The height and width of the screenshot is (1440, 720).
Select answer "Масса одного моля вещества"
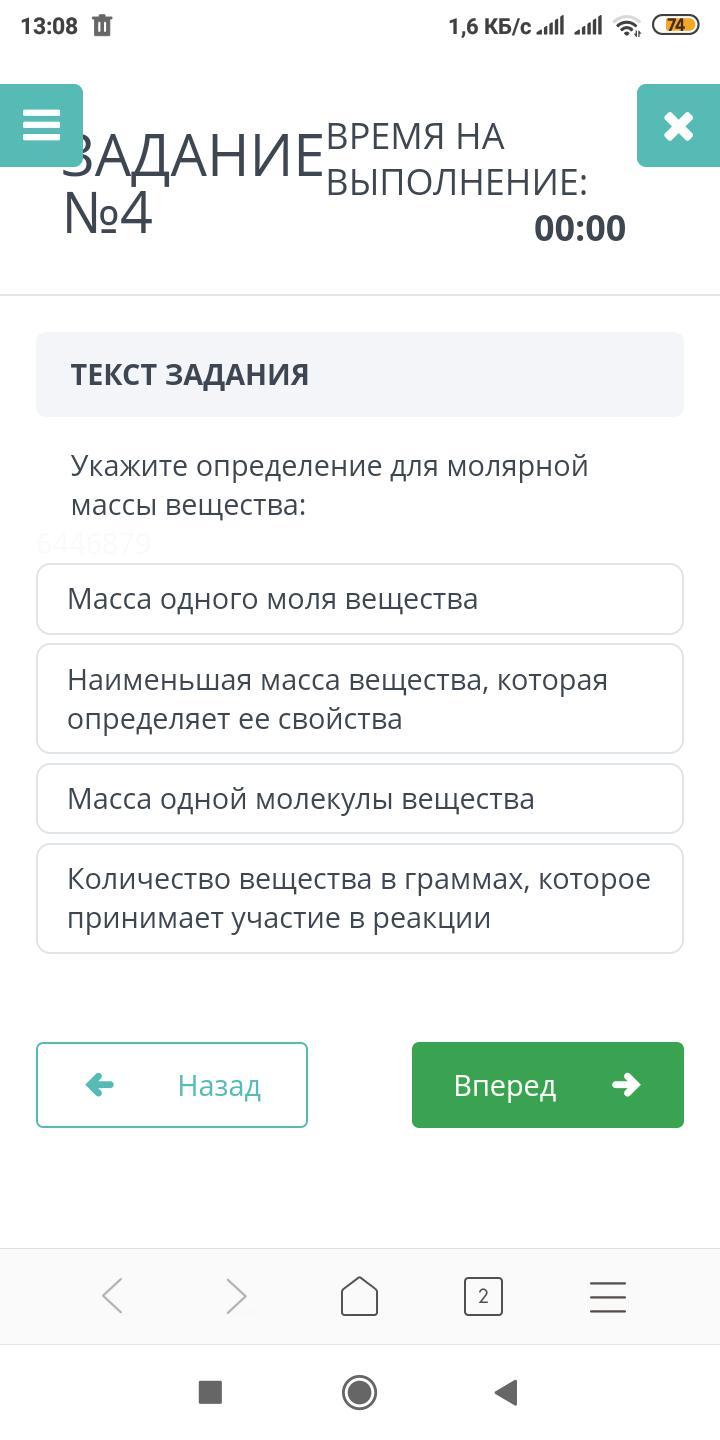(x=360, y=599)
